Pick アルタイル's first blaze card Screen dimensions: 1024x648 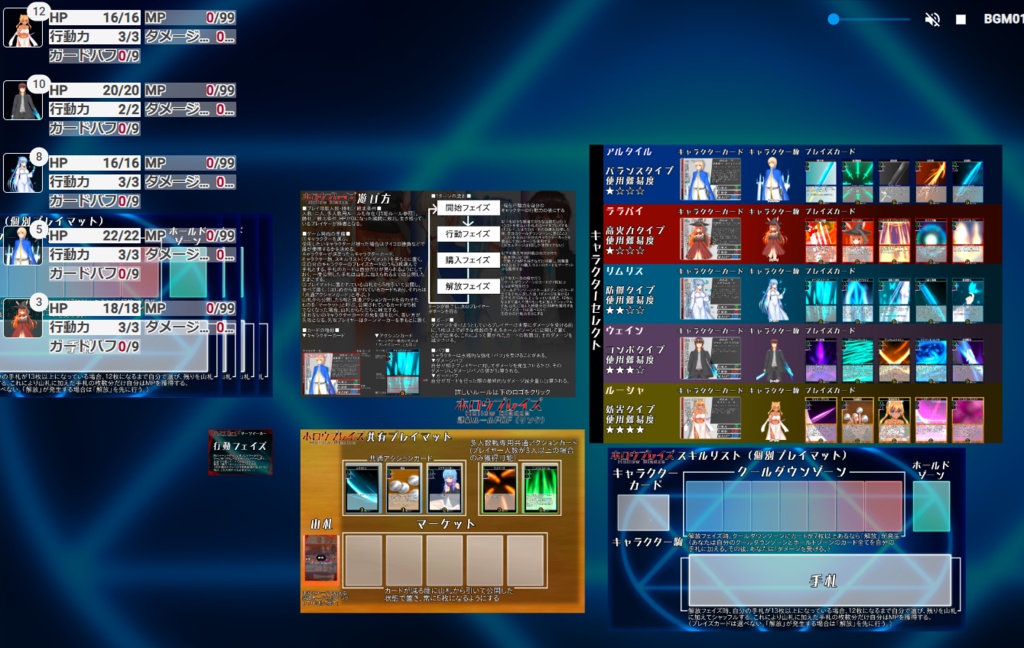click(x=820, y=180)
